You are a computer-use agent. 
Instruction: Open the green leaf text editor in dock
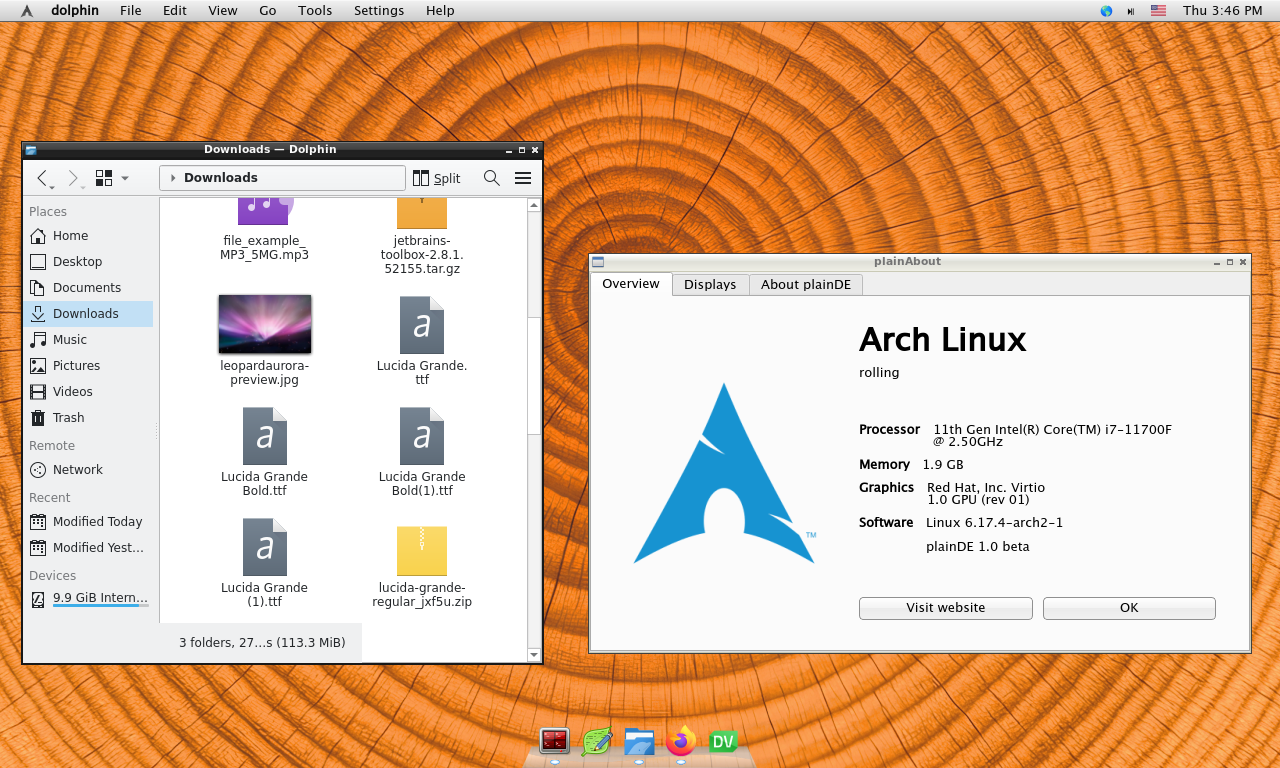point(597,741)
